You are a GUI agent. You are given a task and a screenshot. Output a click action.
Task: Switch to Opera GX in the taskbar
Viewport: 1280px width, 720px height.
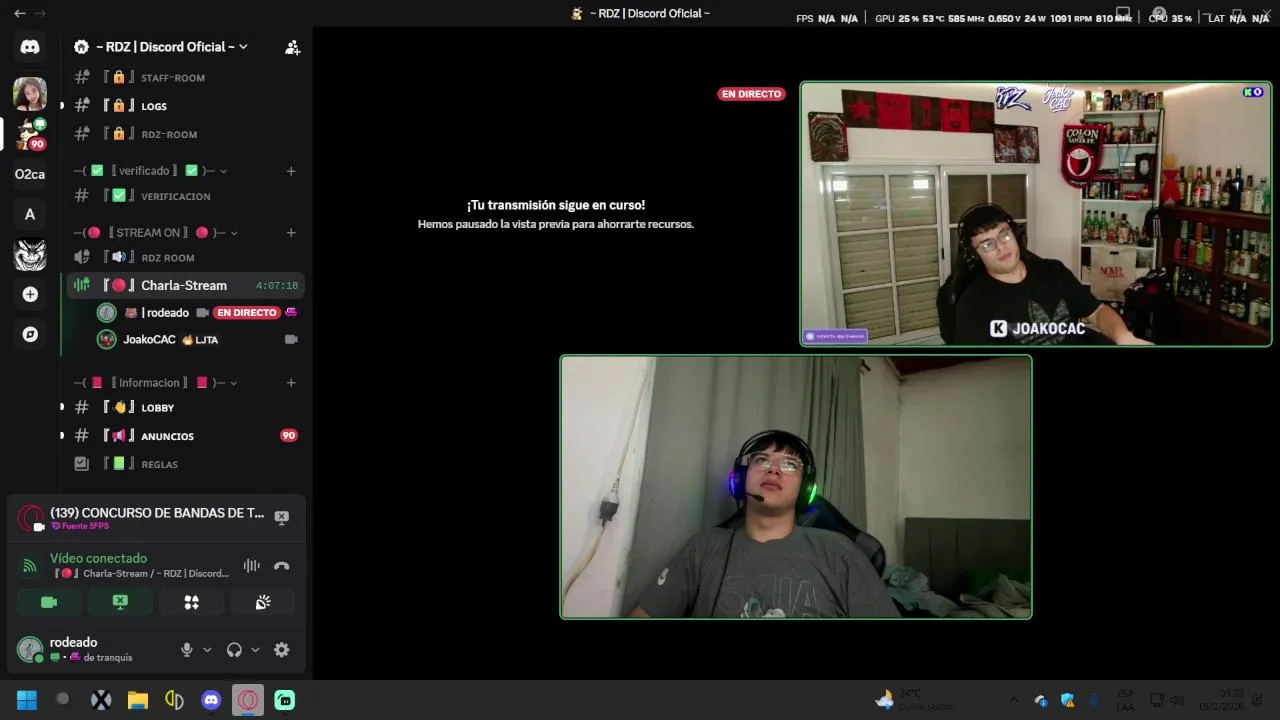tap(248, 700)
